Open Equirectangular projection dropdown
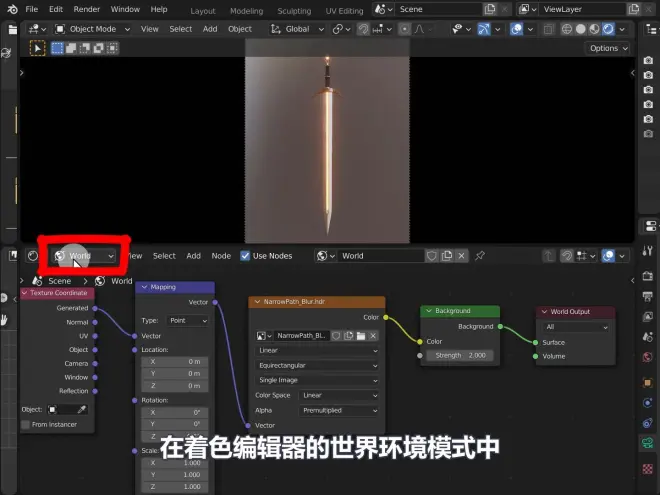660x495 pixels. coord(318,366)
